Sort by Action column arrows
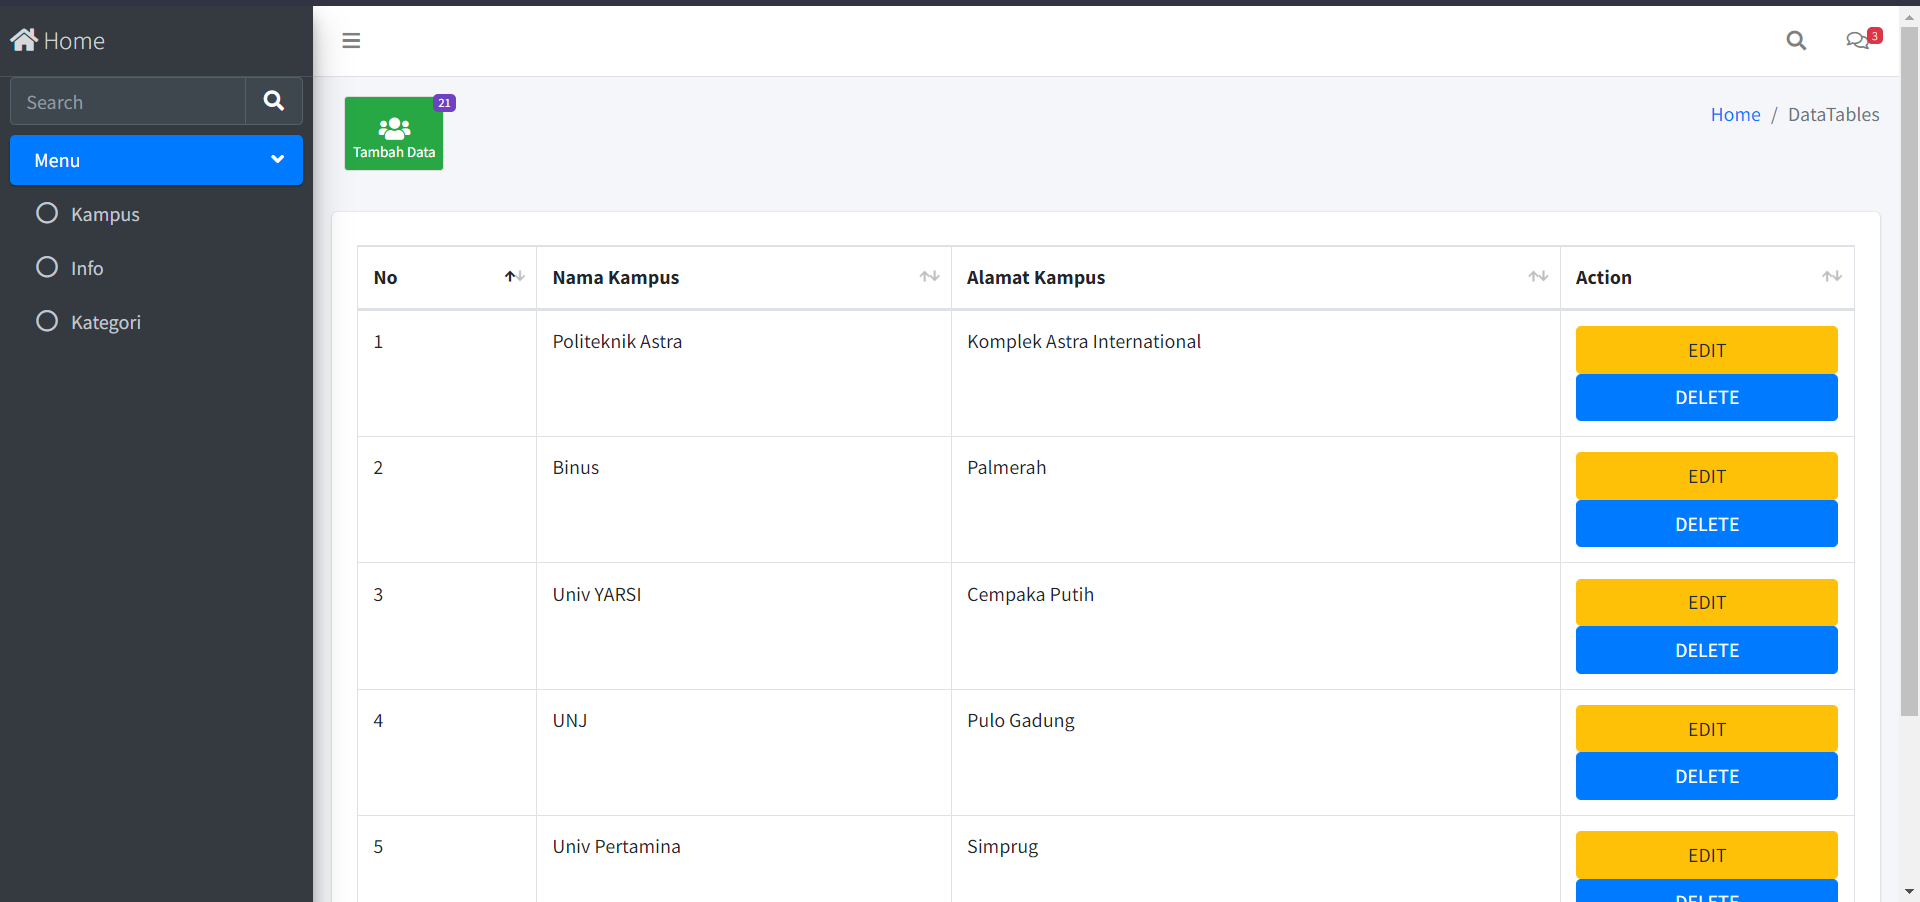 click(1831, 277)
